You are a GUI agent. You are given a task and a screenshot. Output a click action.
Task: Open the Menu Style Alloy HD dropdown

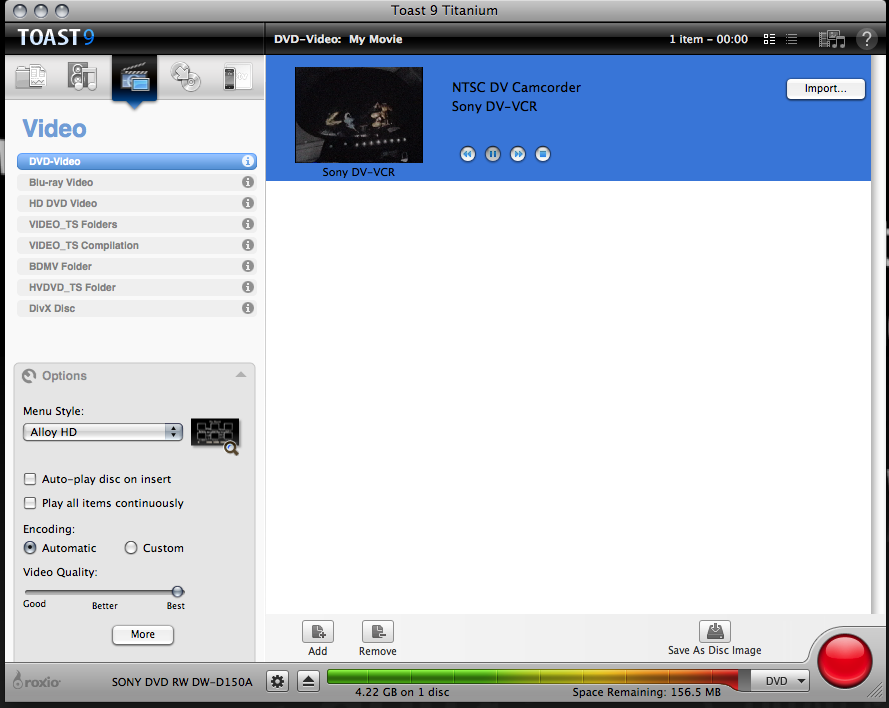click(x=103, y=432)
